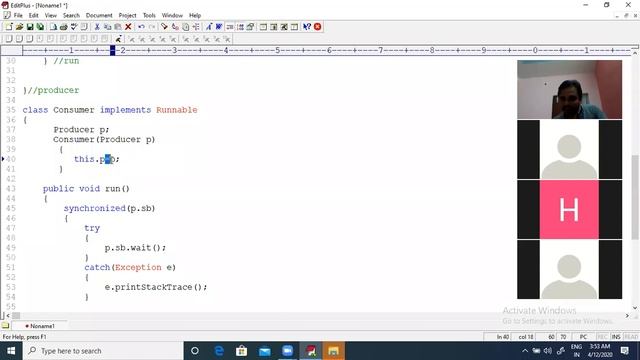Click the column ruler above the editor
This screenshot has width=640, height=360.
point(327,51)
